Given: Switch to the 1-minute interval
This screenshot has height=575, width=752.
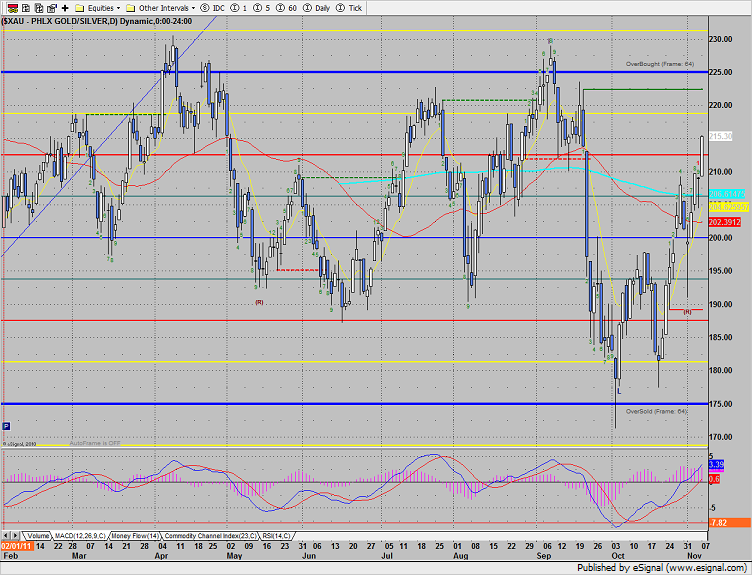Looking at the screenshot, I should (x=239, y=8).
